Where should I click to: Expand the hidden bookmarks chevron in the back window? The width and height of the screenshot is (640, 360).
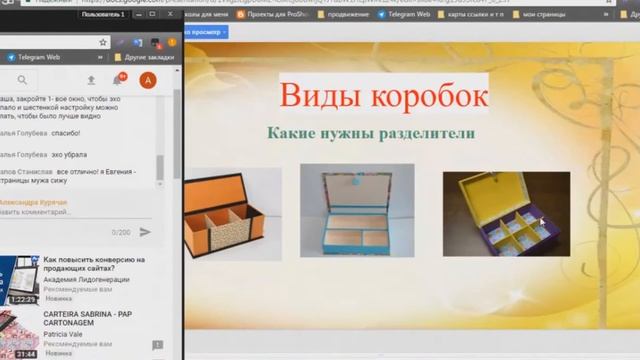(x=606, y=14)
